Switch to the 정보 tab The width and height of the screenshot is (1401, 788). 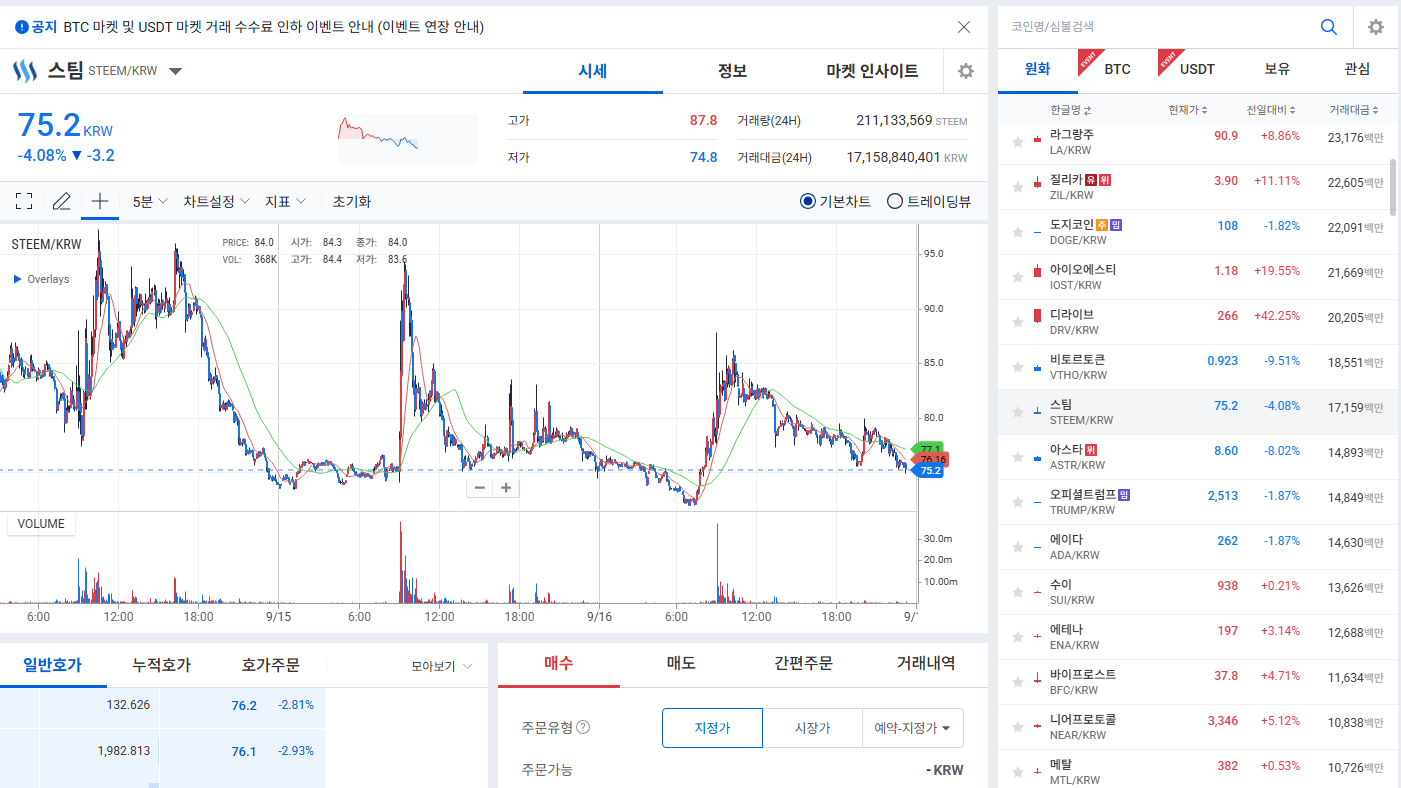click(x=732, y=71)
